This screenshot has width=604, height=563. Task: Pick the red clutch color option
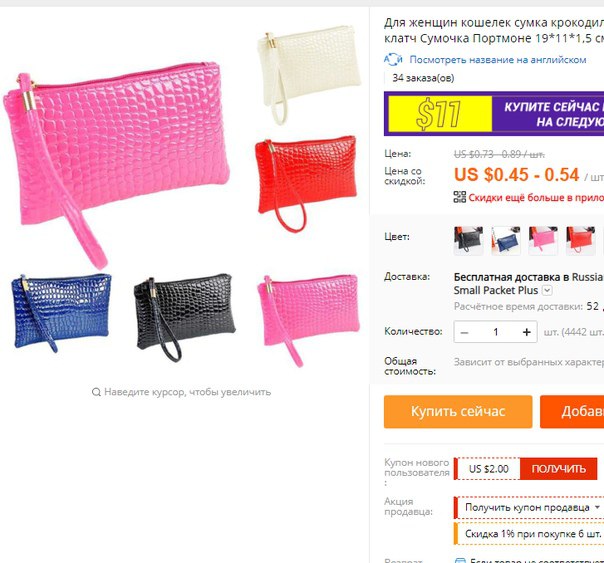pyautogui.click(x=581, y=240)
